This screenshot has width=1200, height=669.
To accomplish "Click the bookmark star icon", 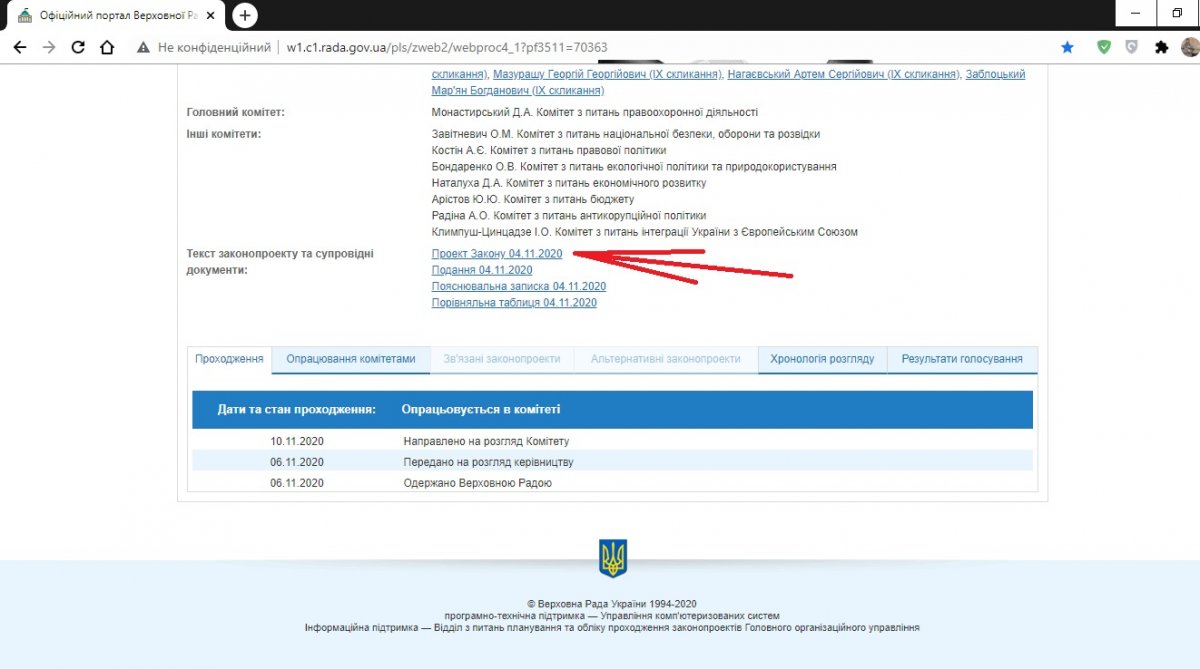I will click(x=1067, y=47).
